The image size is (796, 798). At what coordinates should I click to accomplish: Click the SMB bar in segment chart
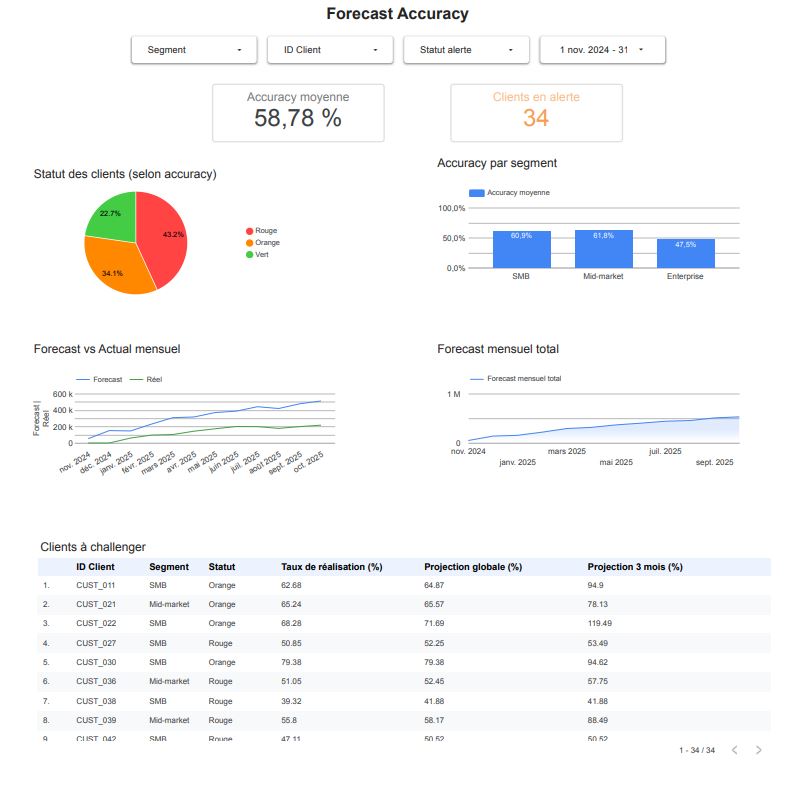point(522,249)
